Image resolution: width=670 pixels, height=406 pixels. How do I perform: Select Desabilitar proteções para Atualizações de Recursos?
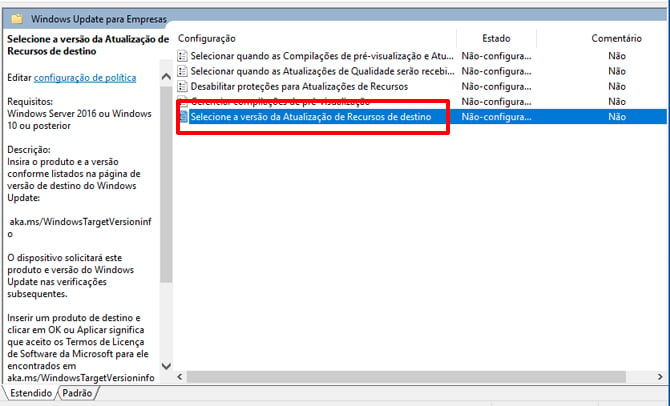[299, 86]
